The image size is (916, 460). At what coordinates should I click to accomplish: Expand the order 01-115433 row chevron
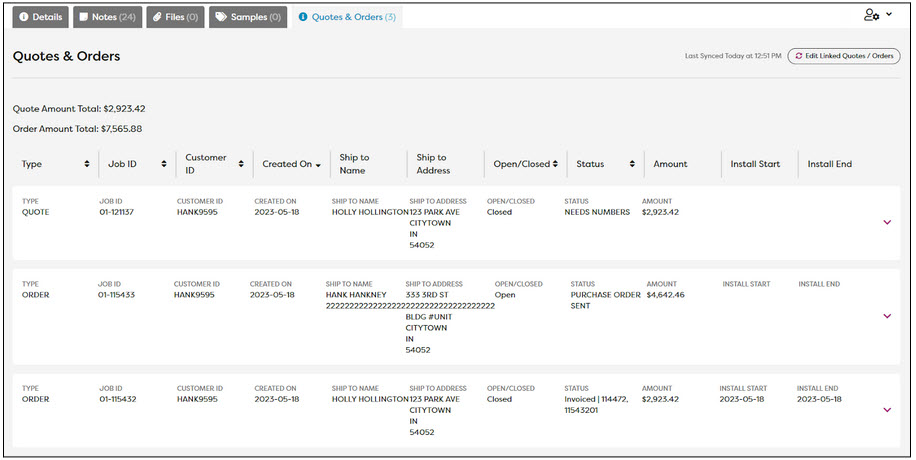[x=887, y=316]
